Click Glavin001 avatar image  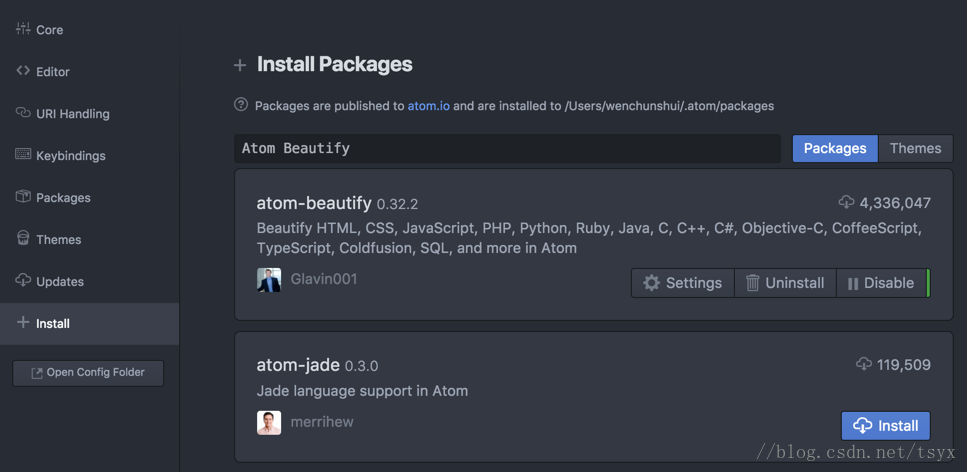(269, 280)
